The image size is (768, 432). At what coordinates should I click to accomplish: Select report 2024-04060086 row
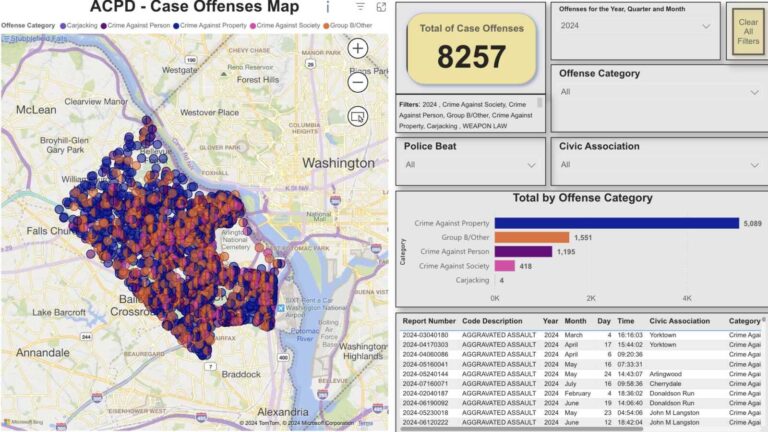pyautogui.click(x=581, y=355)
